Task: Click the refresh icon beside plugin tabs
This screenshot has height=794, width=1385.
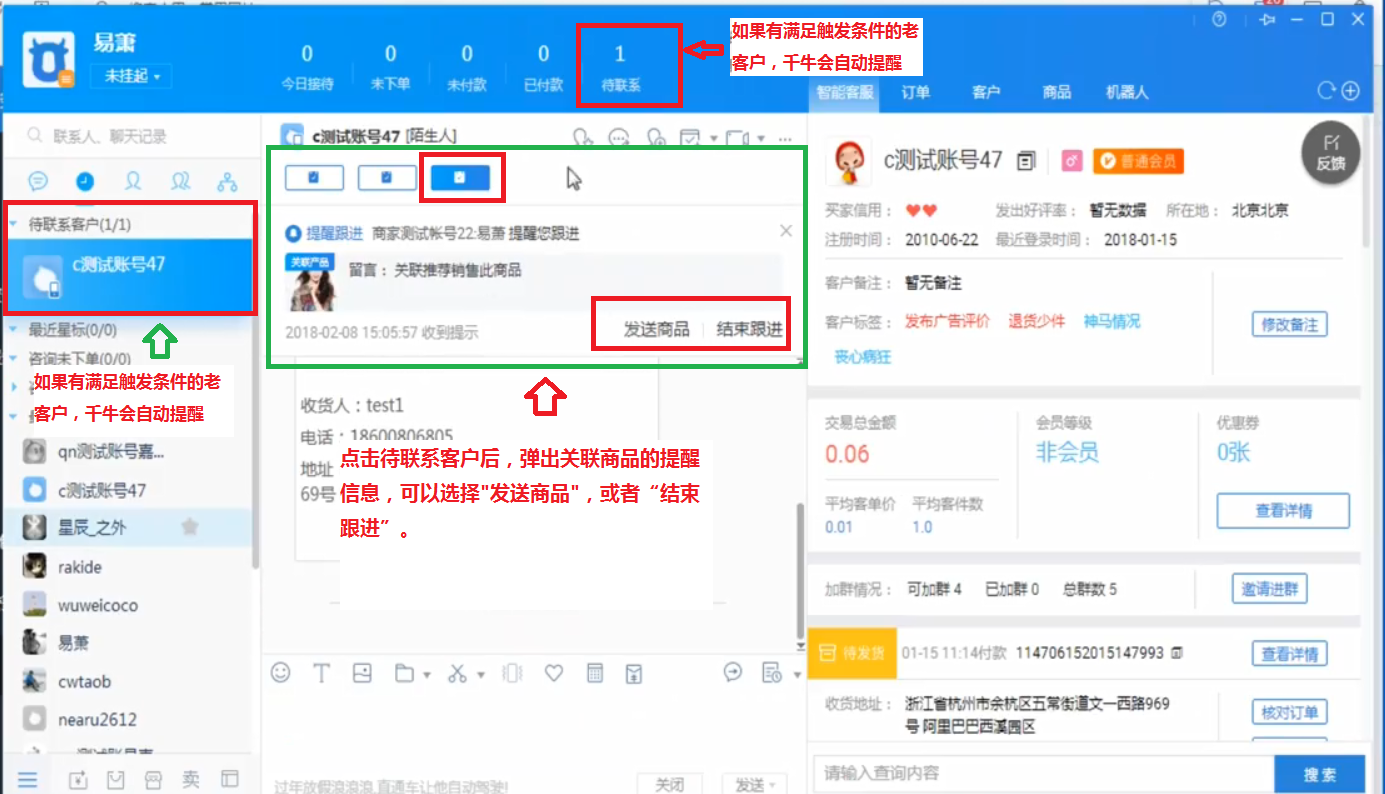Action: coord(1327,91)
